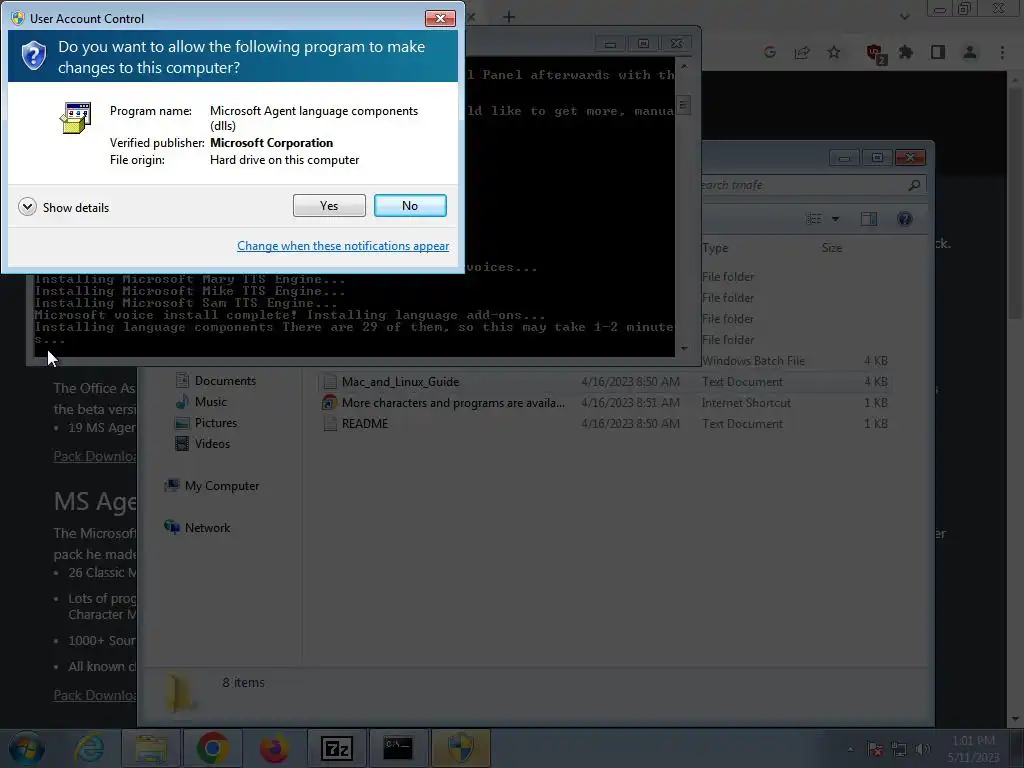Screen dimensions: 1024x768
Task: Toggle Chrome side panel icon
Action: (938, 52)
